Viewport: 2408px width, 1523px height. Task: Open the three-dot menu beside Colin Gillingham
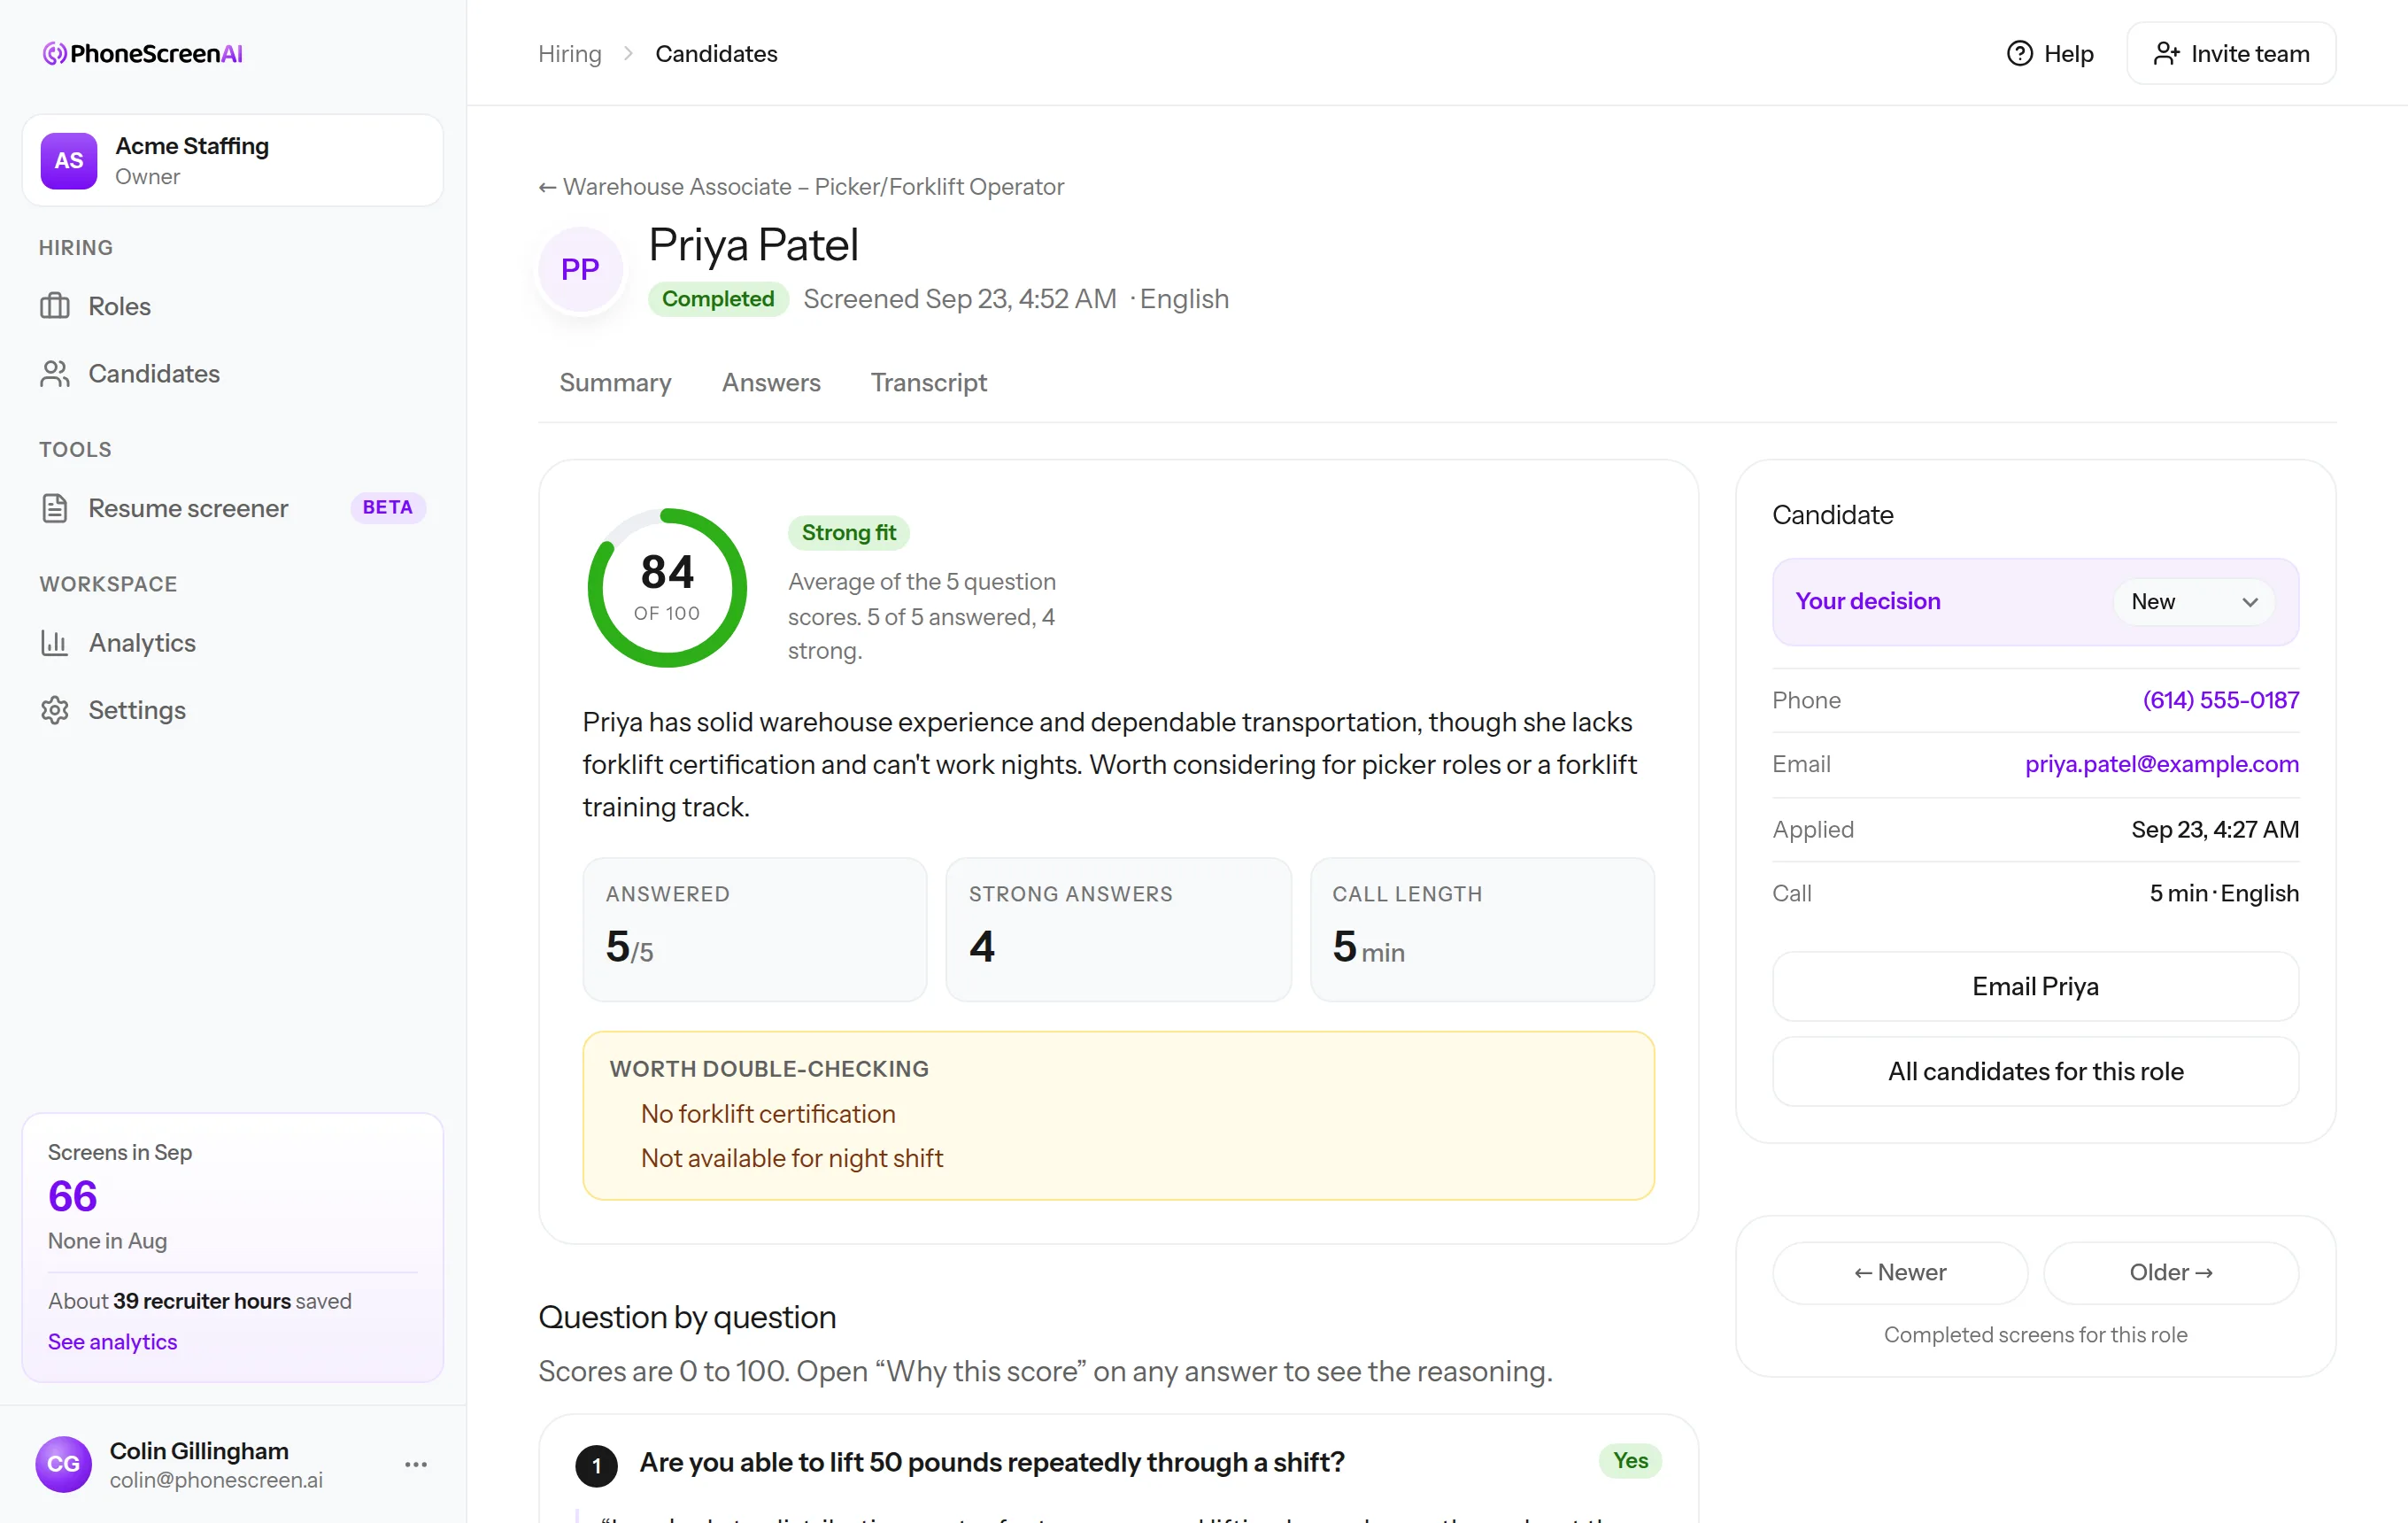tap(416, 1464)
